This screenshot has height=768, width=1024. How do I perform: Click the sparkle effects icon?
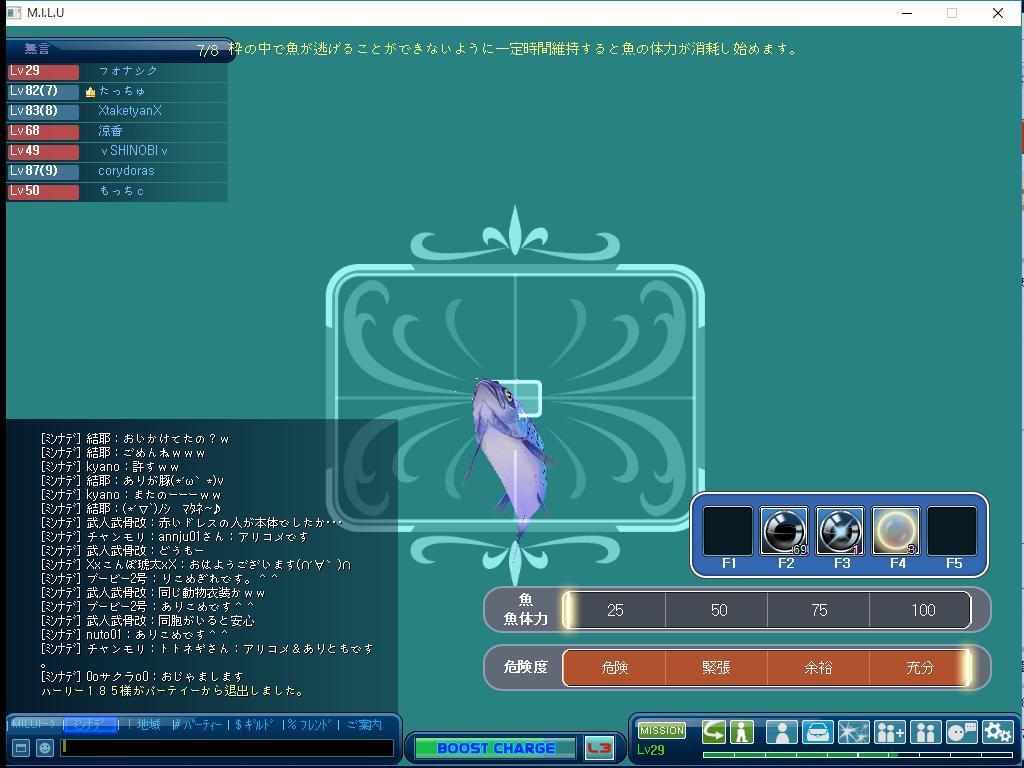pos(853,732)
